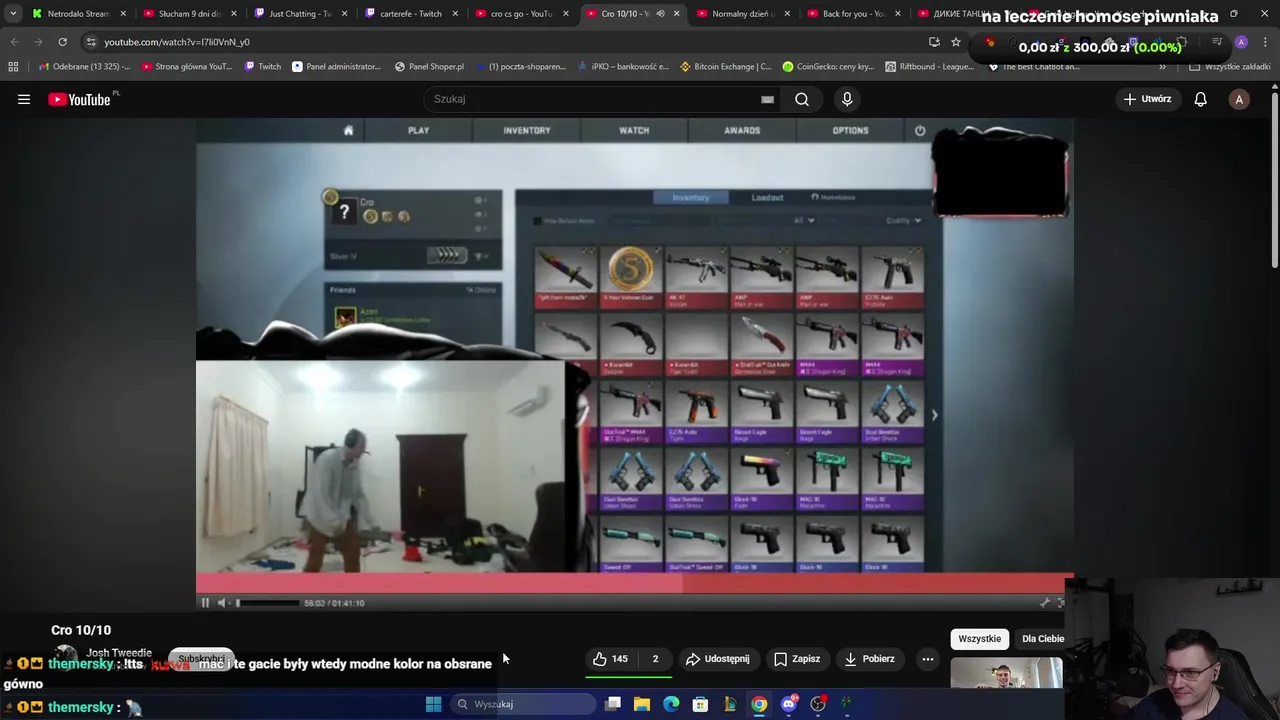Open the Twitch bookmark
1280x720 pixels.
(263, 67)
